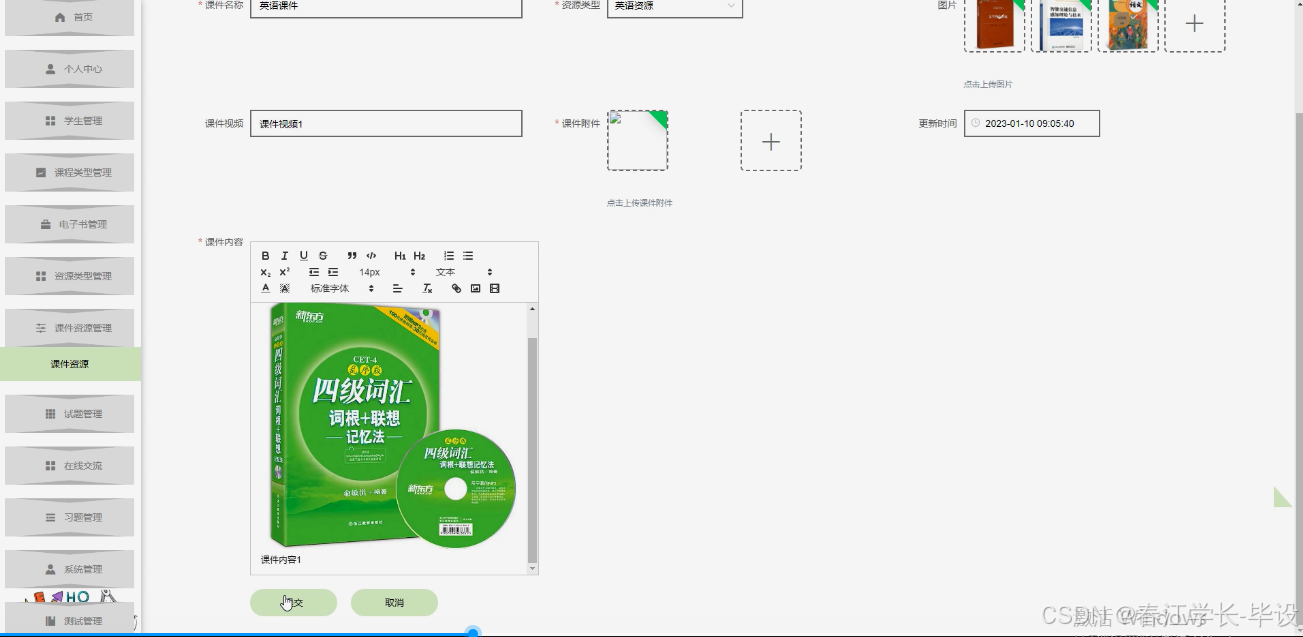This screenshot has height=637, width=1303.
Task: Go to 首页 in sidebar
Action: point(70,17)
